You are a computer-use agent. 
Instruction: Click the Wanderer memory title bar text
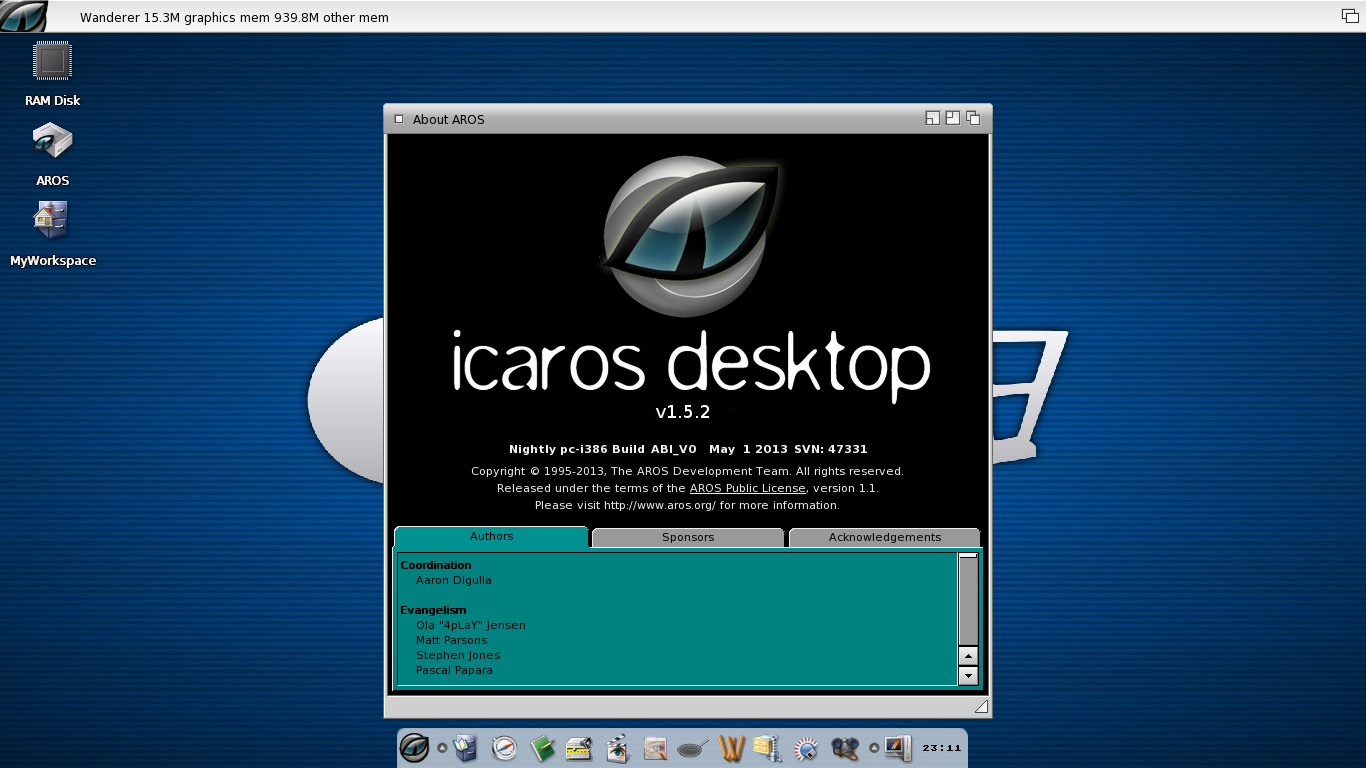[x=234, y=17]
